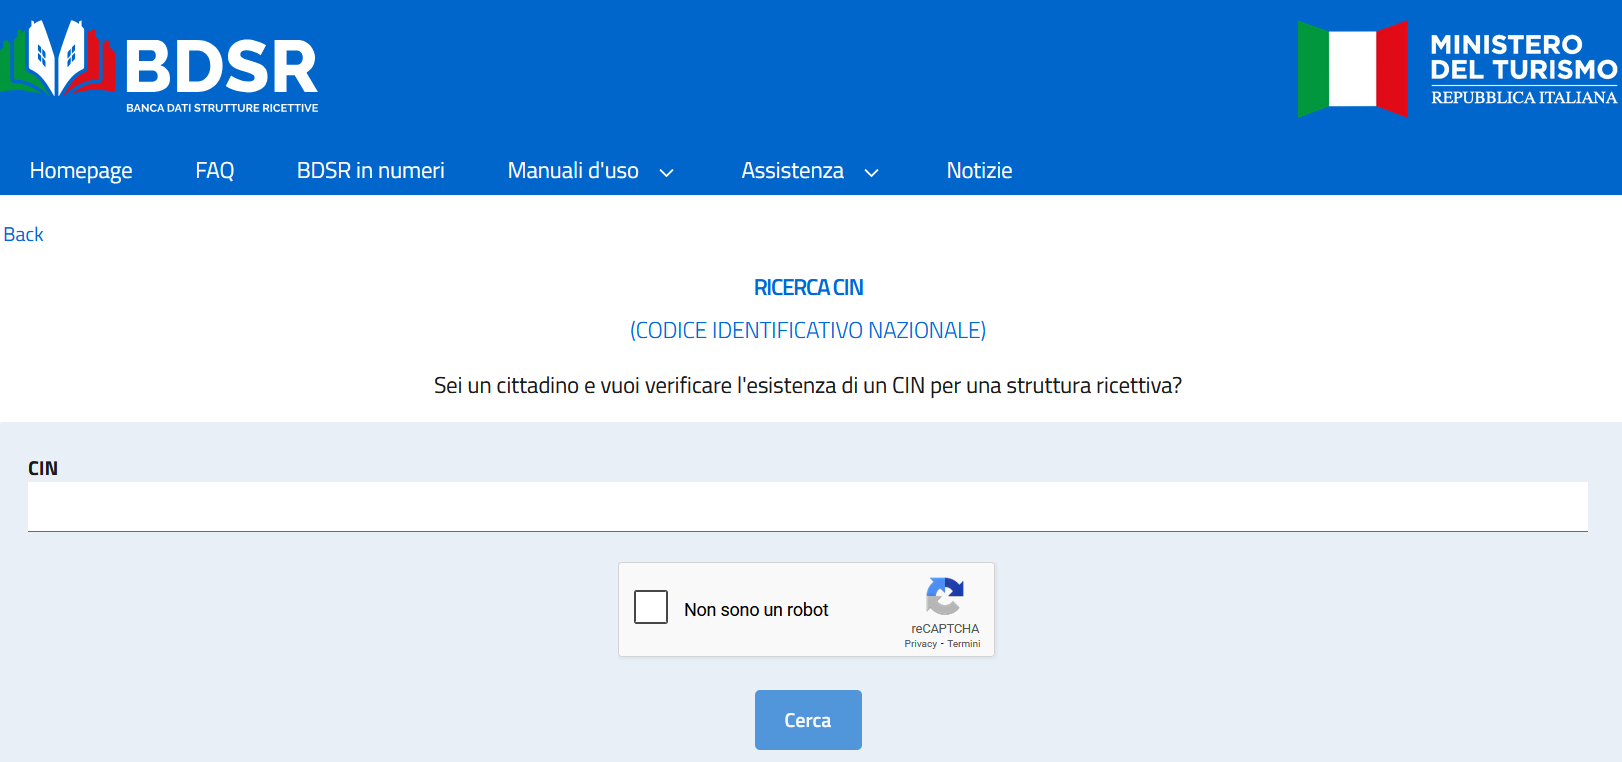1622x762 pixels.
Task: Open the Assistenza menu label
Action: [792, 171]
